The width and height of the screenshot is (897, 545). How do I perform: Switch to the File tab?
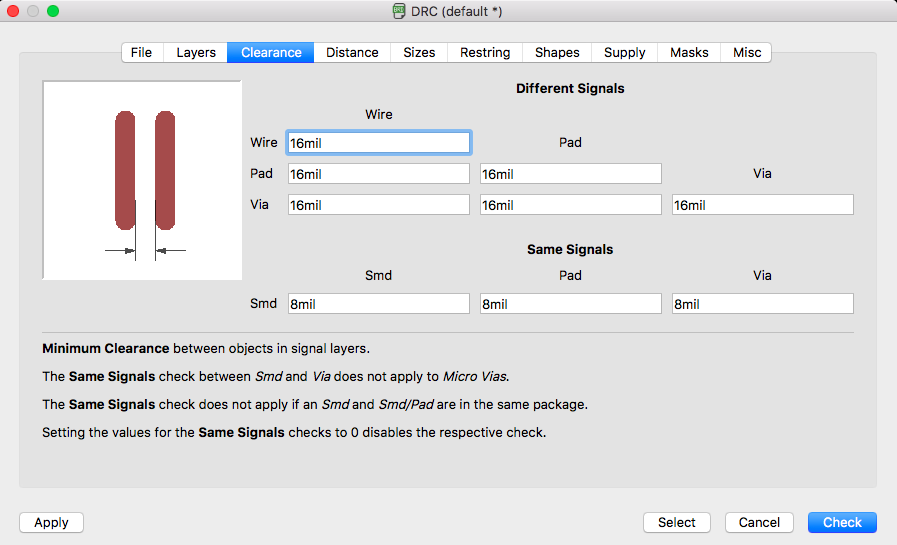[142, 53]
